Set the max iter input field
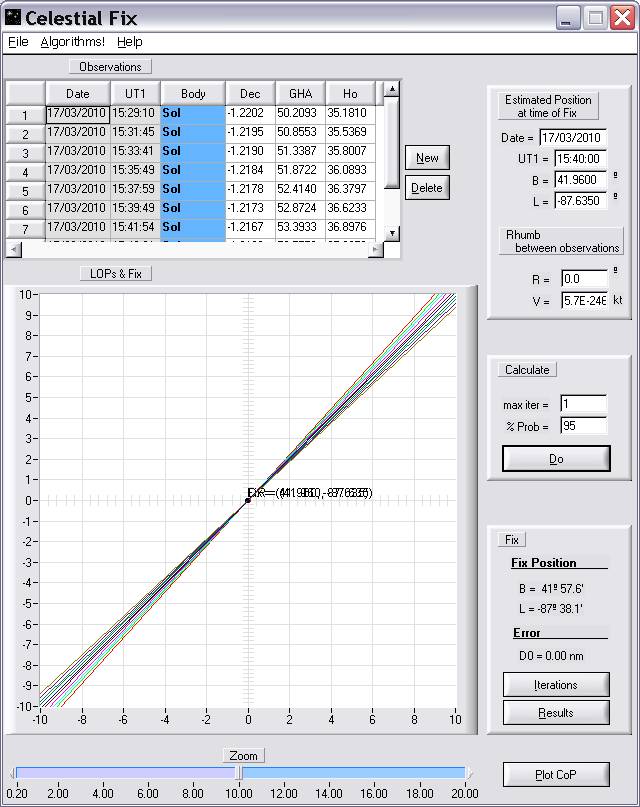The image size is (640, 807). point(582,405)
